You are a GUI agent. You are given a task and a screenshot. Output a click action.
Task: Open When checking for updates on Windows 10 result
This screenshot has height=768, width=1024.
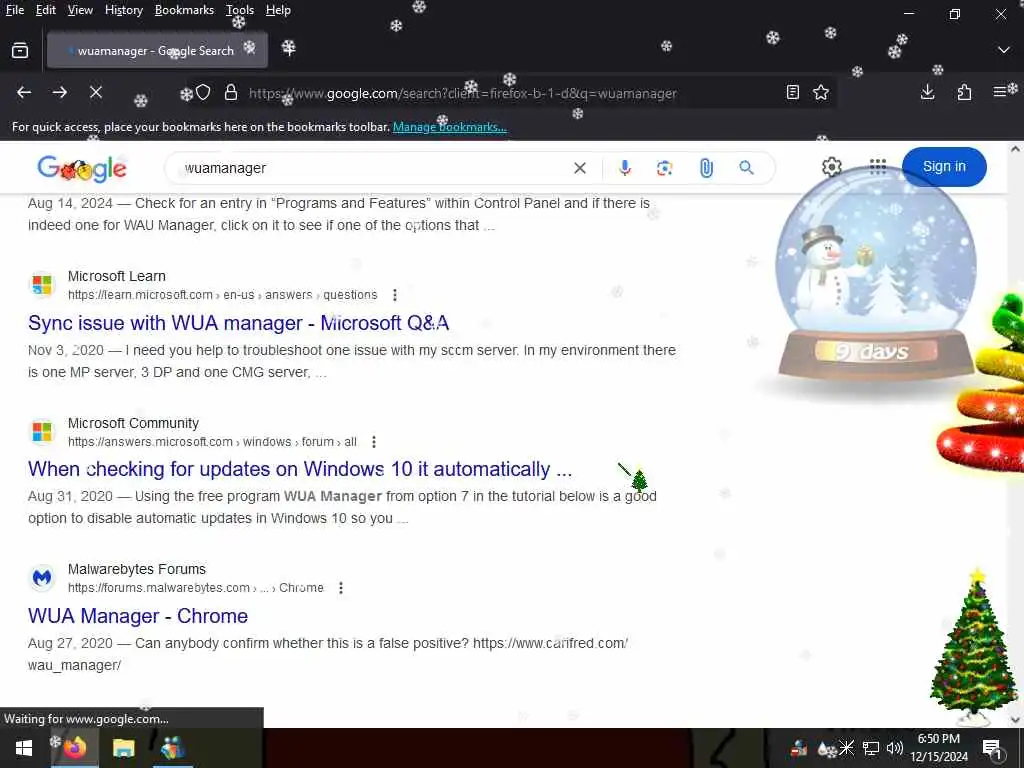(x=300, y=469)
